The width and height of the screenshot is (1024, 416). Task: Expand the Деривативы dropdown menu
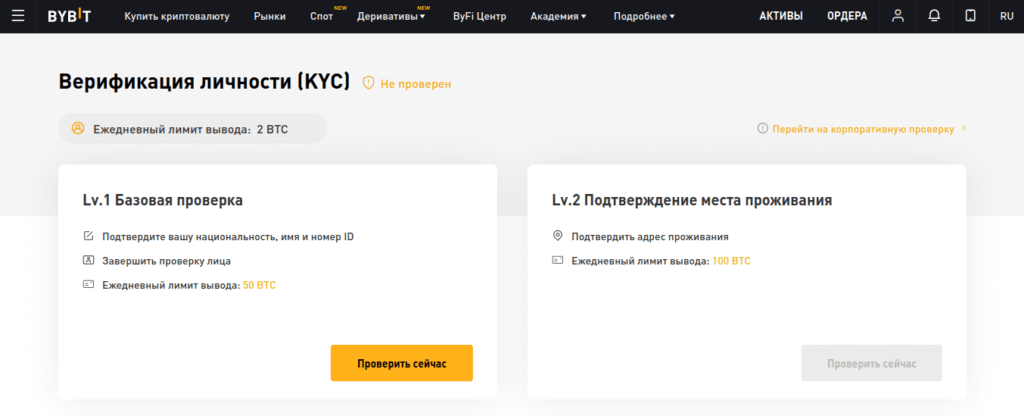point(394,17)
